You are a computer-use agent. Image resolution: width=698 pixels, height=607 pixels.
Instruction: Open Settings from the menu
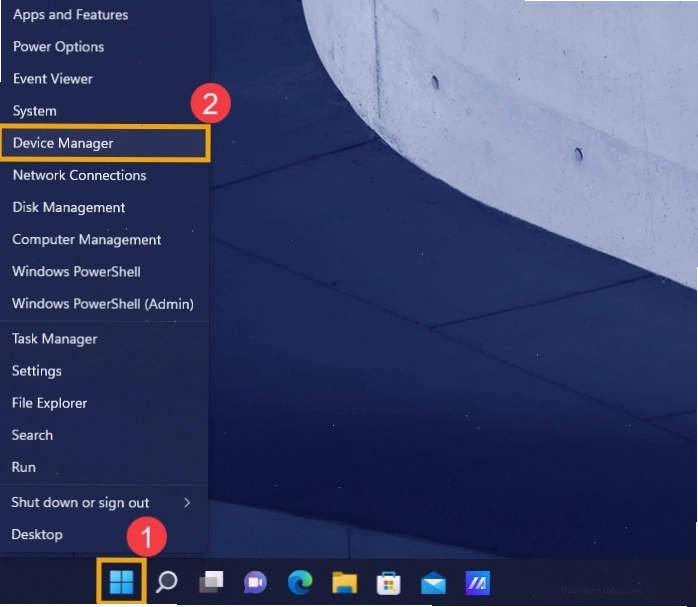pos(104,371)
